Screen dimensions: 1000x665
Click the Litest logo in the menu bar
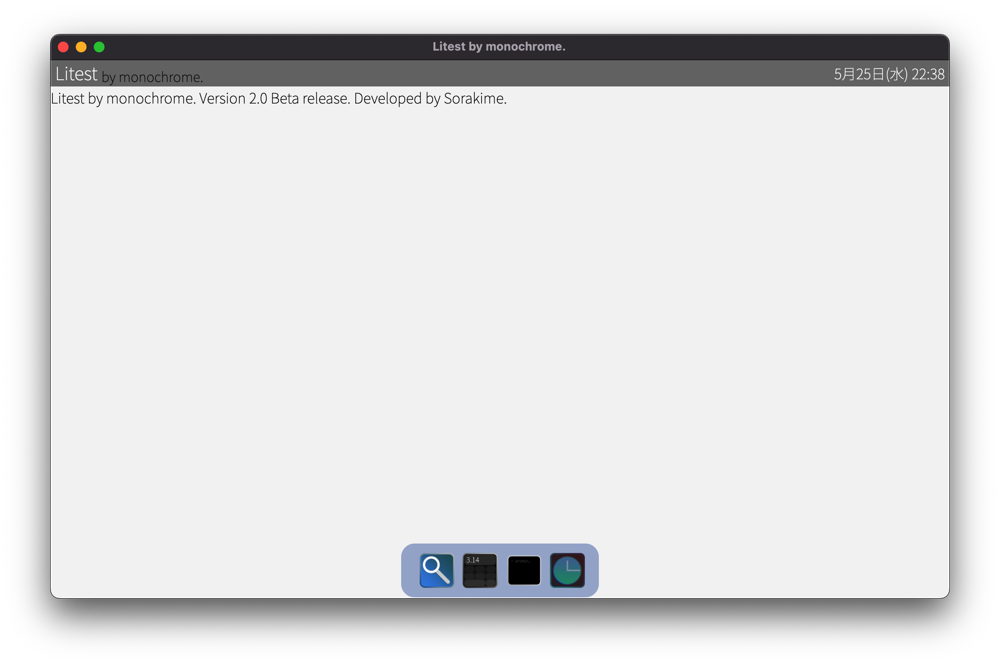(x=76, y=74)
